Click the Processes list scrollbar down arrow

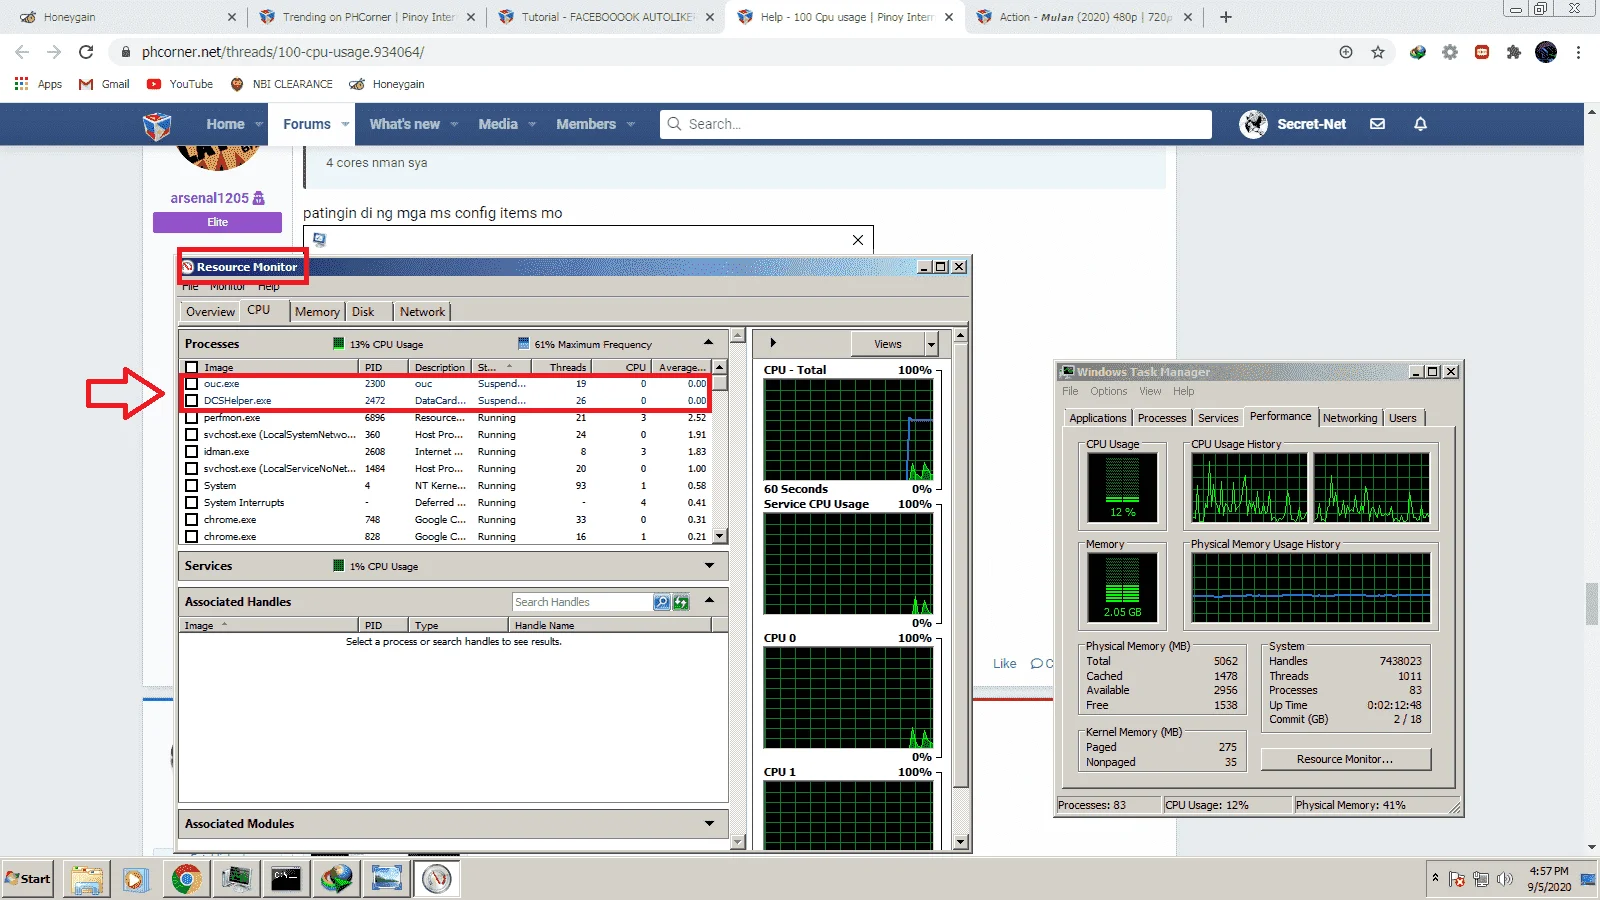coord(719,537)
